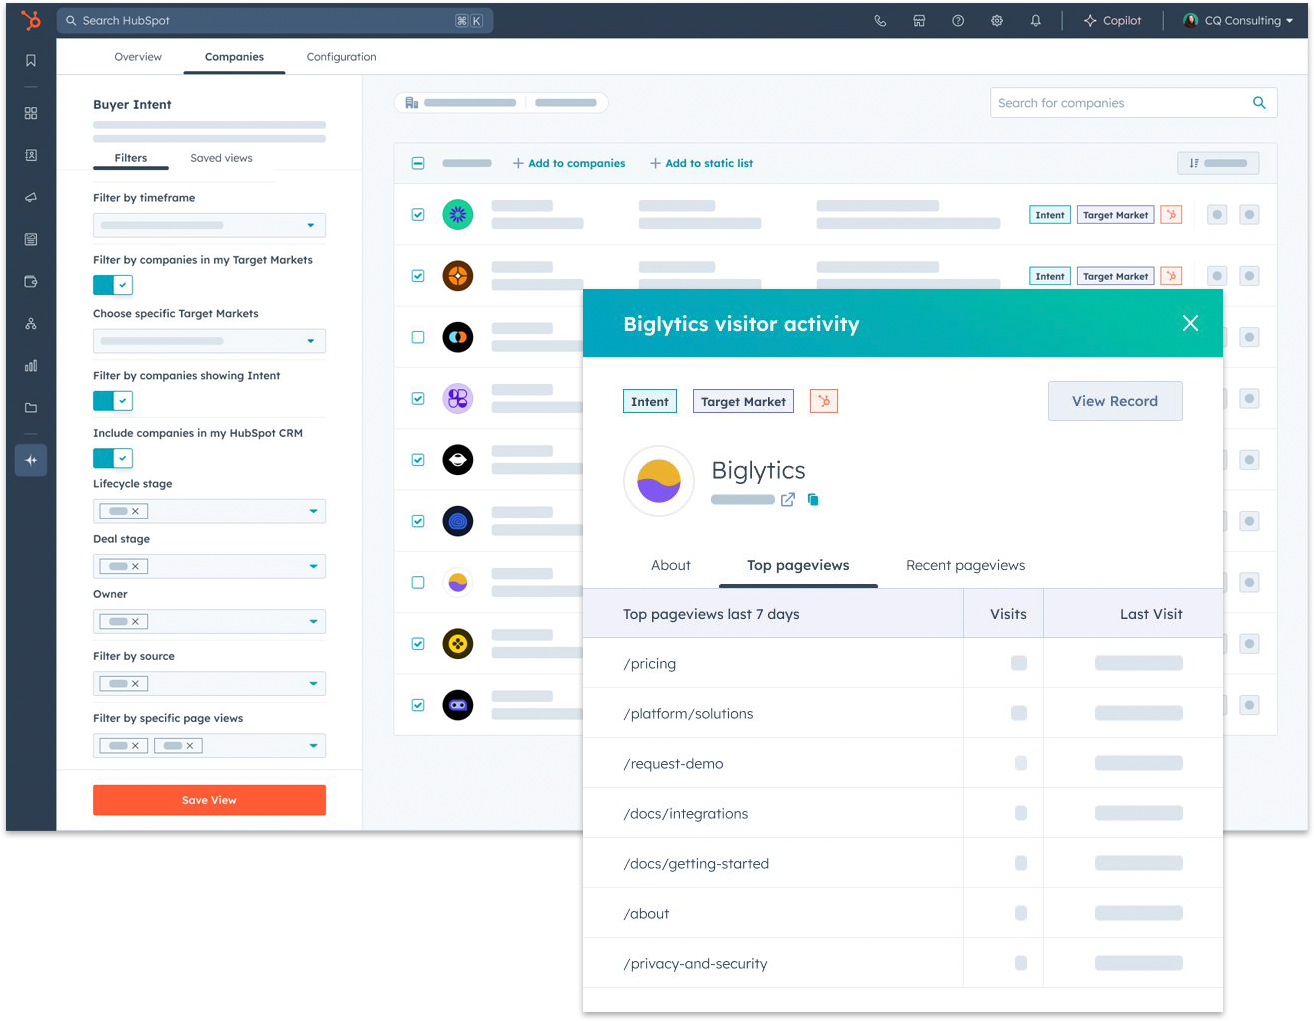Select the Top pageviews tab

coord(798,565)
